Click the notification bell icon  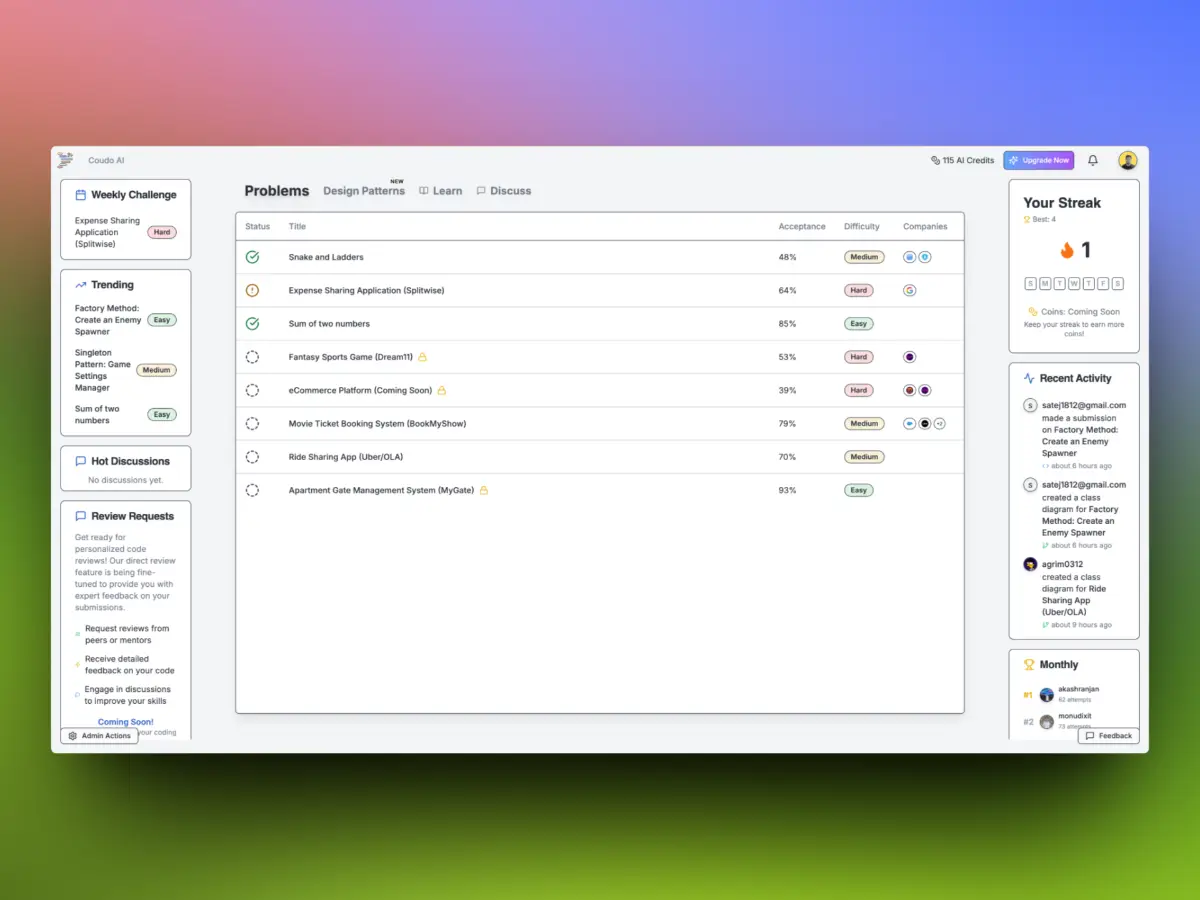1093,160
